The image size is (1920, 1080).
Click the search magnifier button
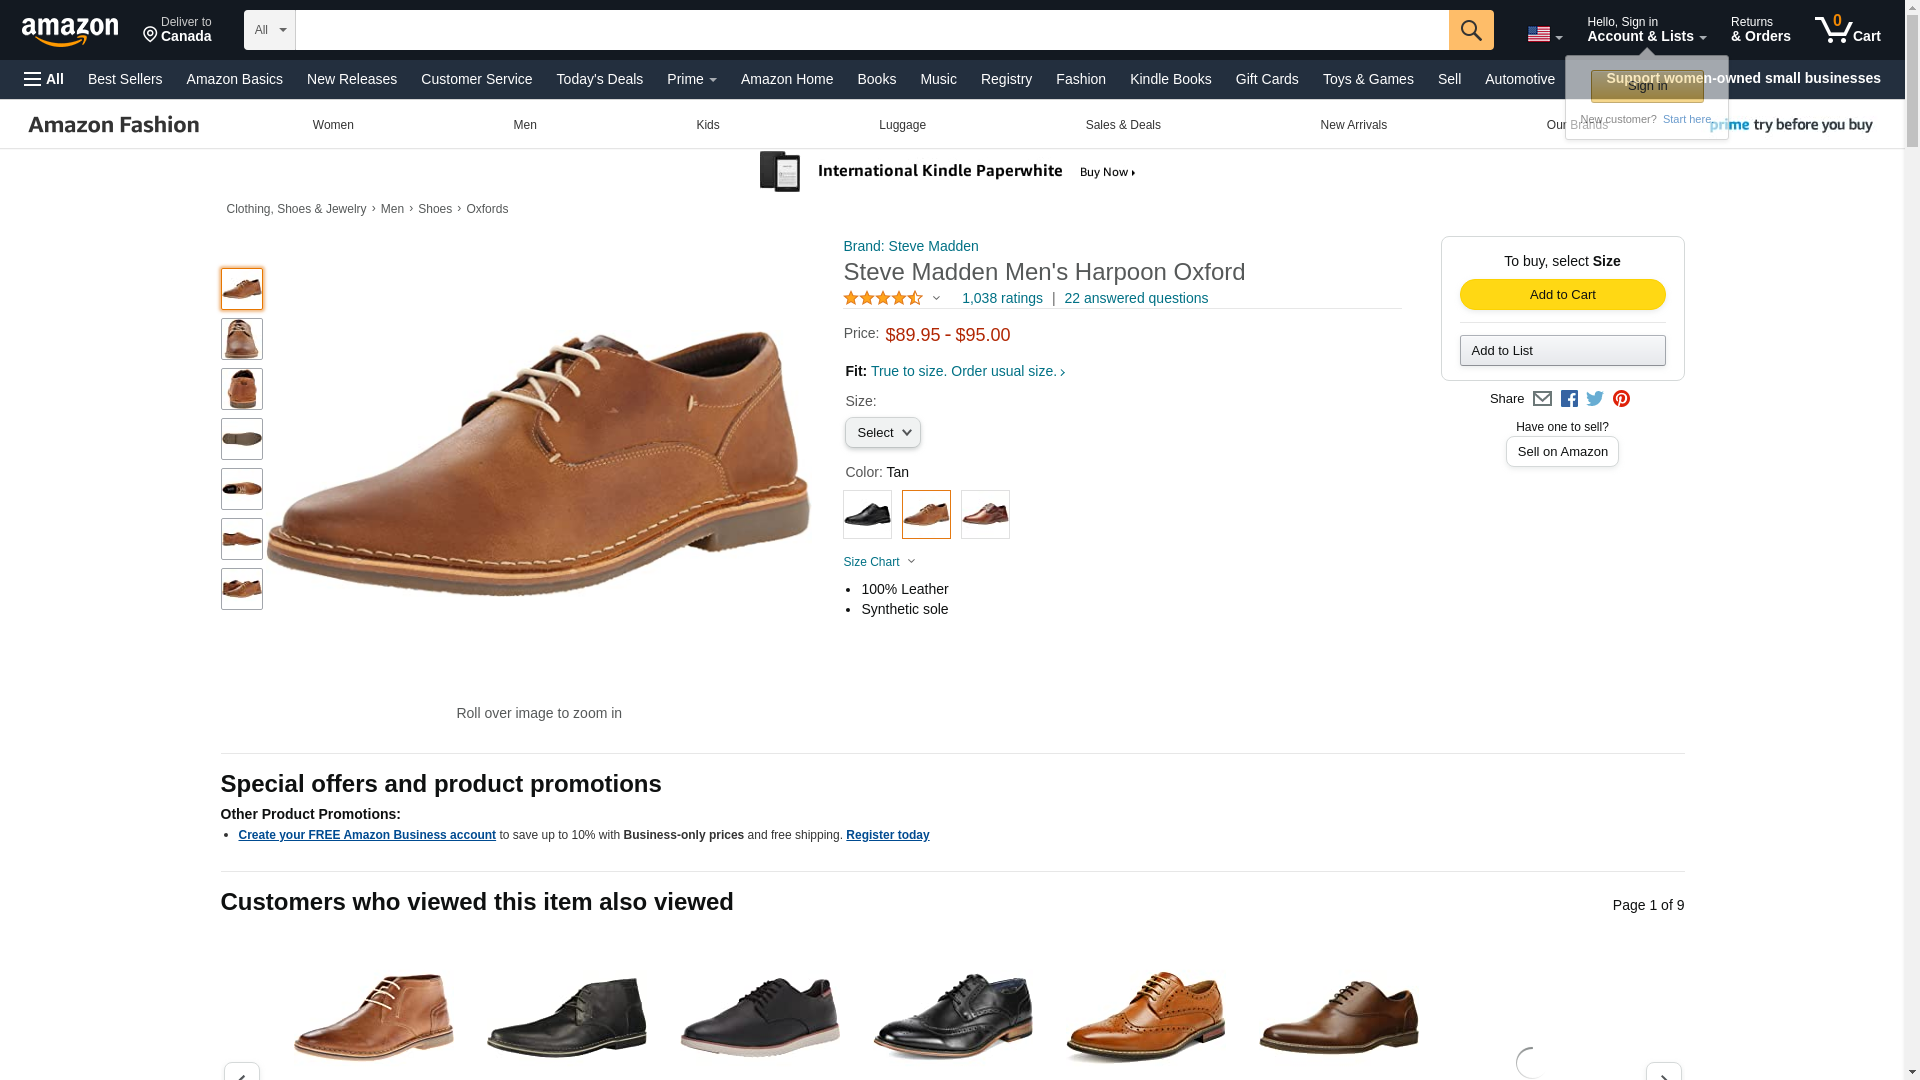tap(1470, 30)
